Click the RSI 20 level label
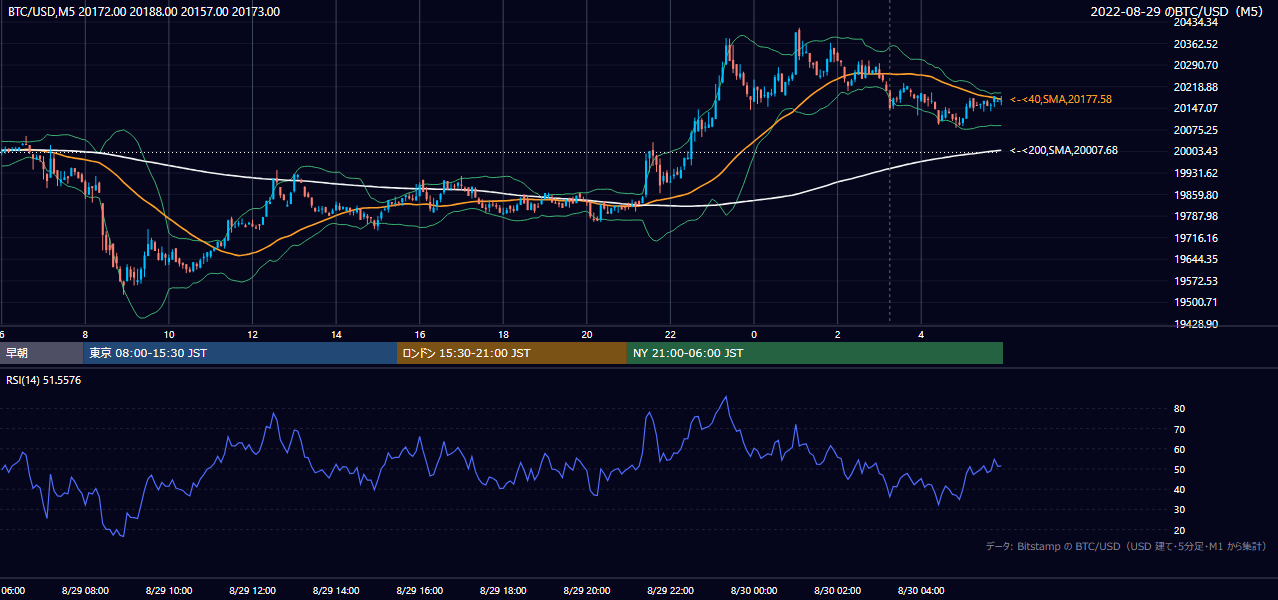Image resolution: width=1278 pixels, height=600 pixels. 1179,530
